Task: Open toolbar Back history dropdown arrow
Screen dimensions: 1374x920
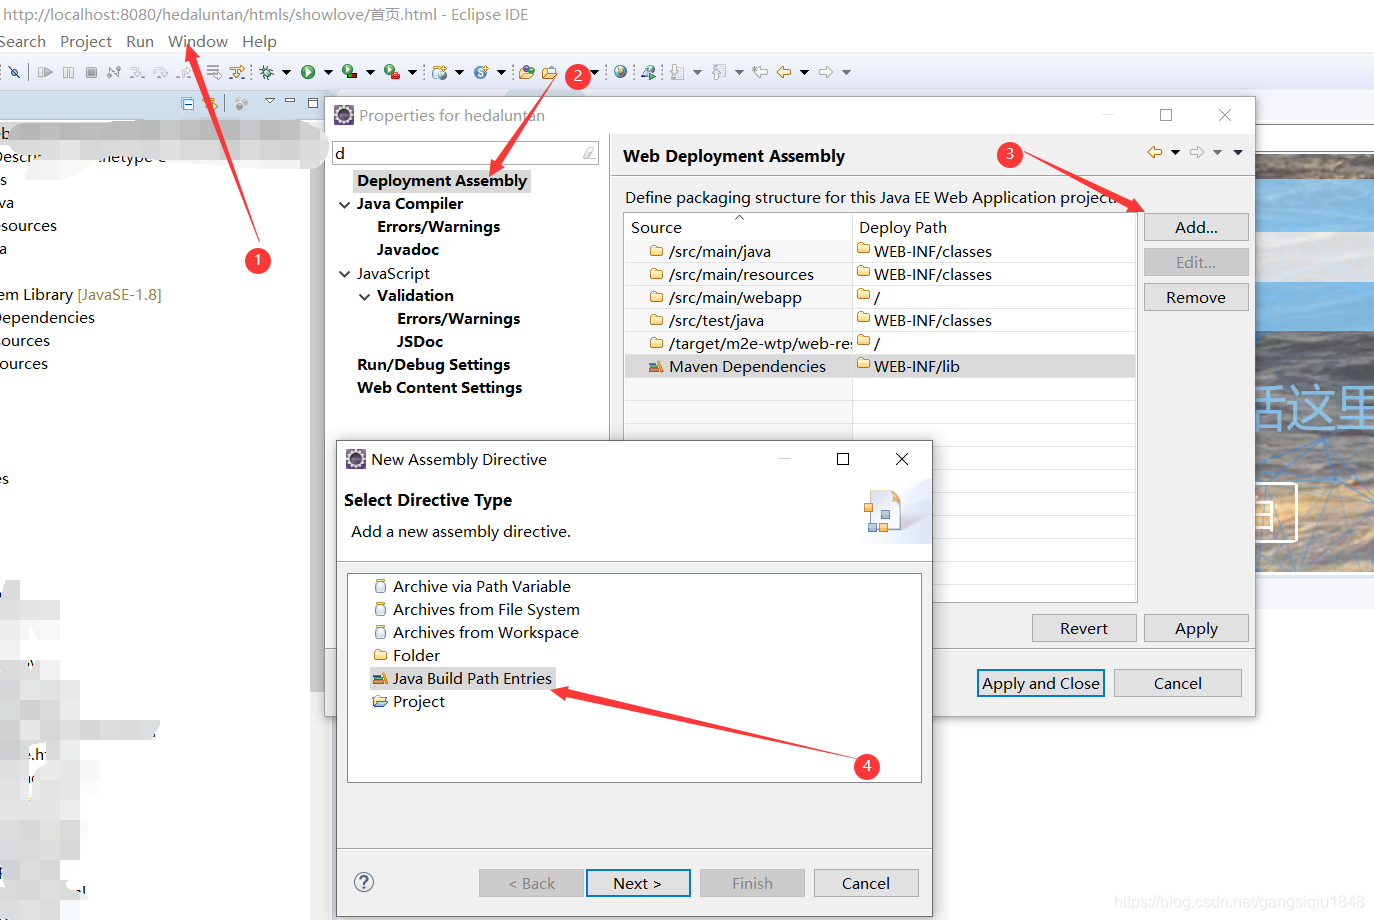Action: pos(804,72)
